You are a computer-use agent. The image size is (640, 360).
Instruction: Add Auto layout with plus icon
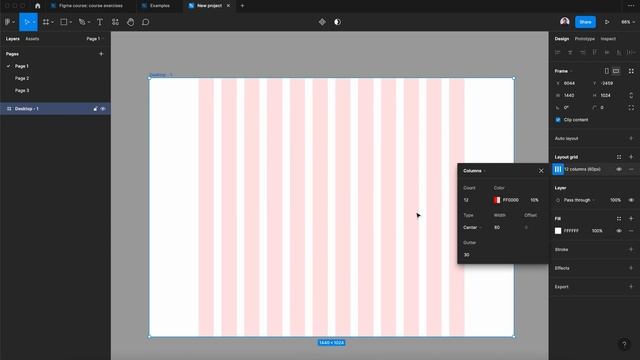pyautogui.click(x=631, y=138)
